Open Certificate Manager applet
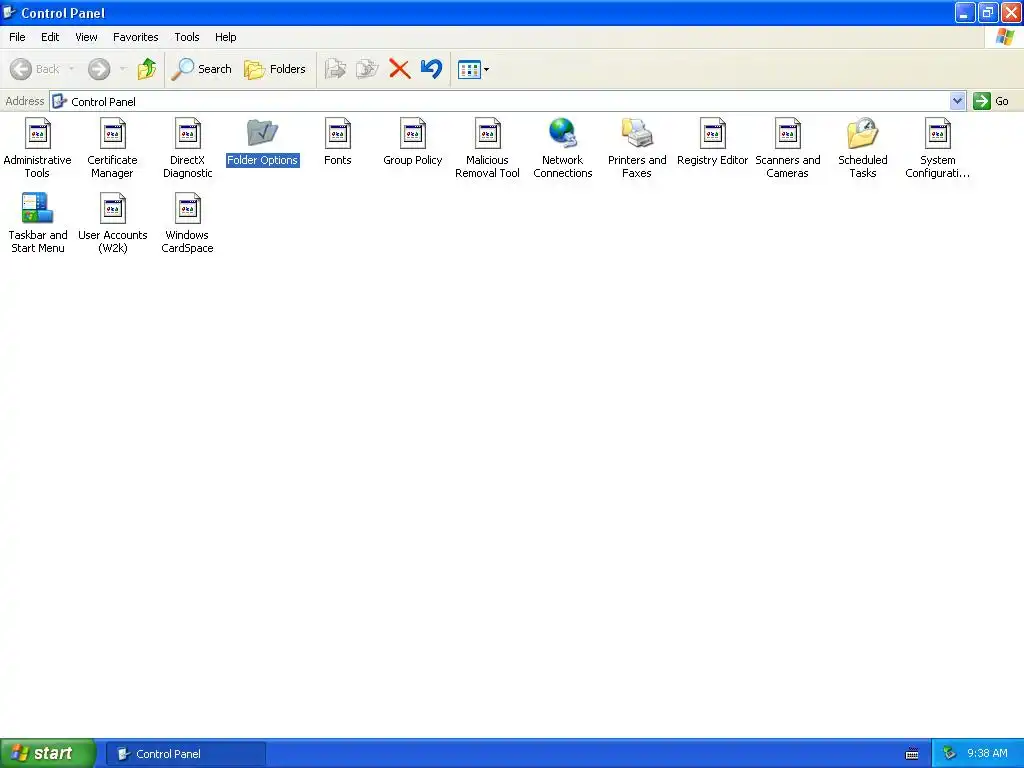The width and height of the screenshot is (1024, 768). tap(112, 133)
